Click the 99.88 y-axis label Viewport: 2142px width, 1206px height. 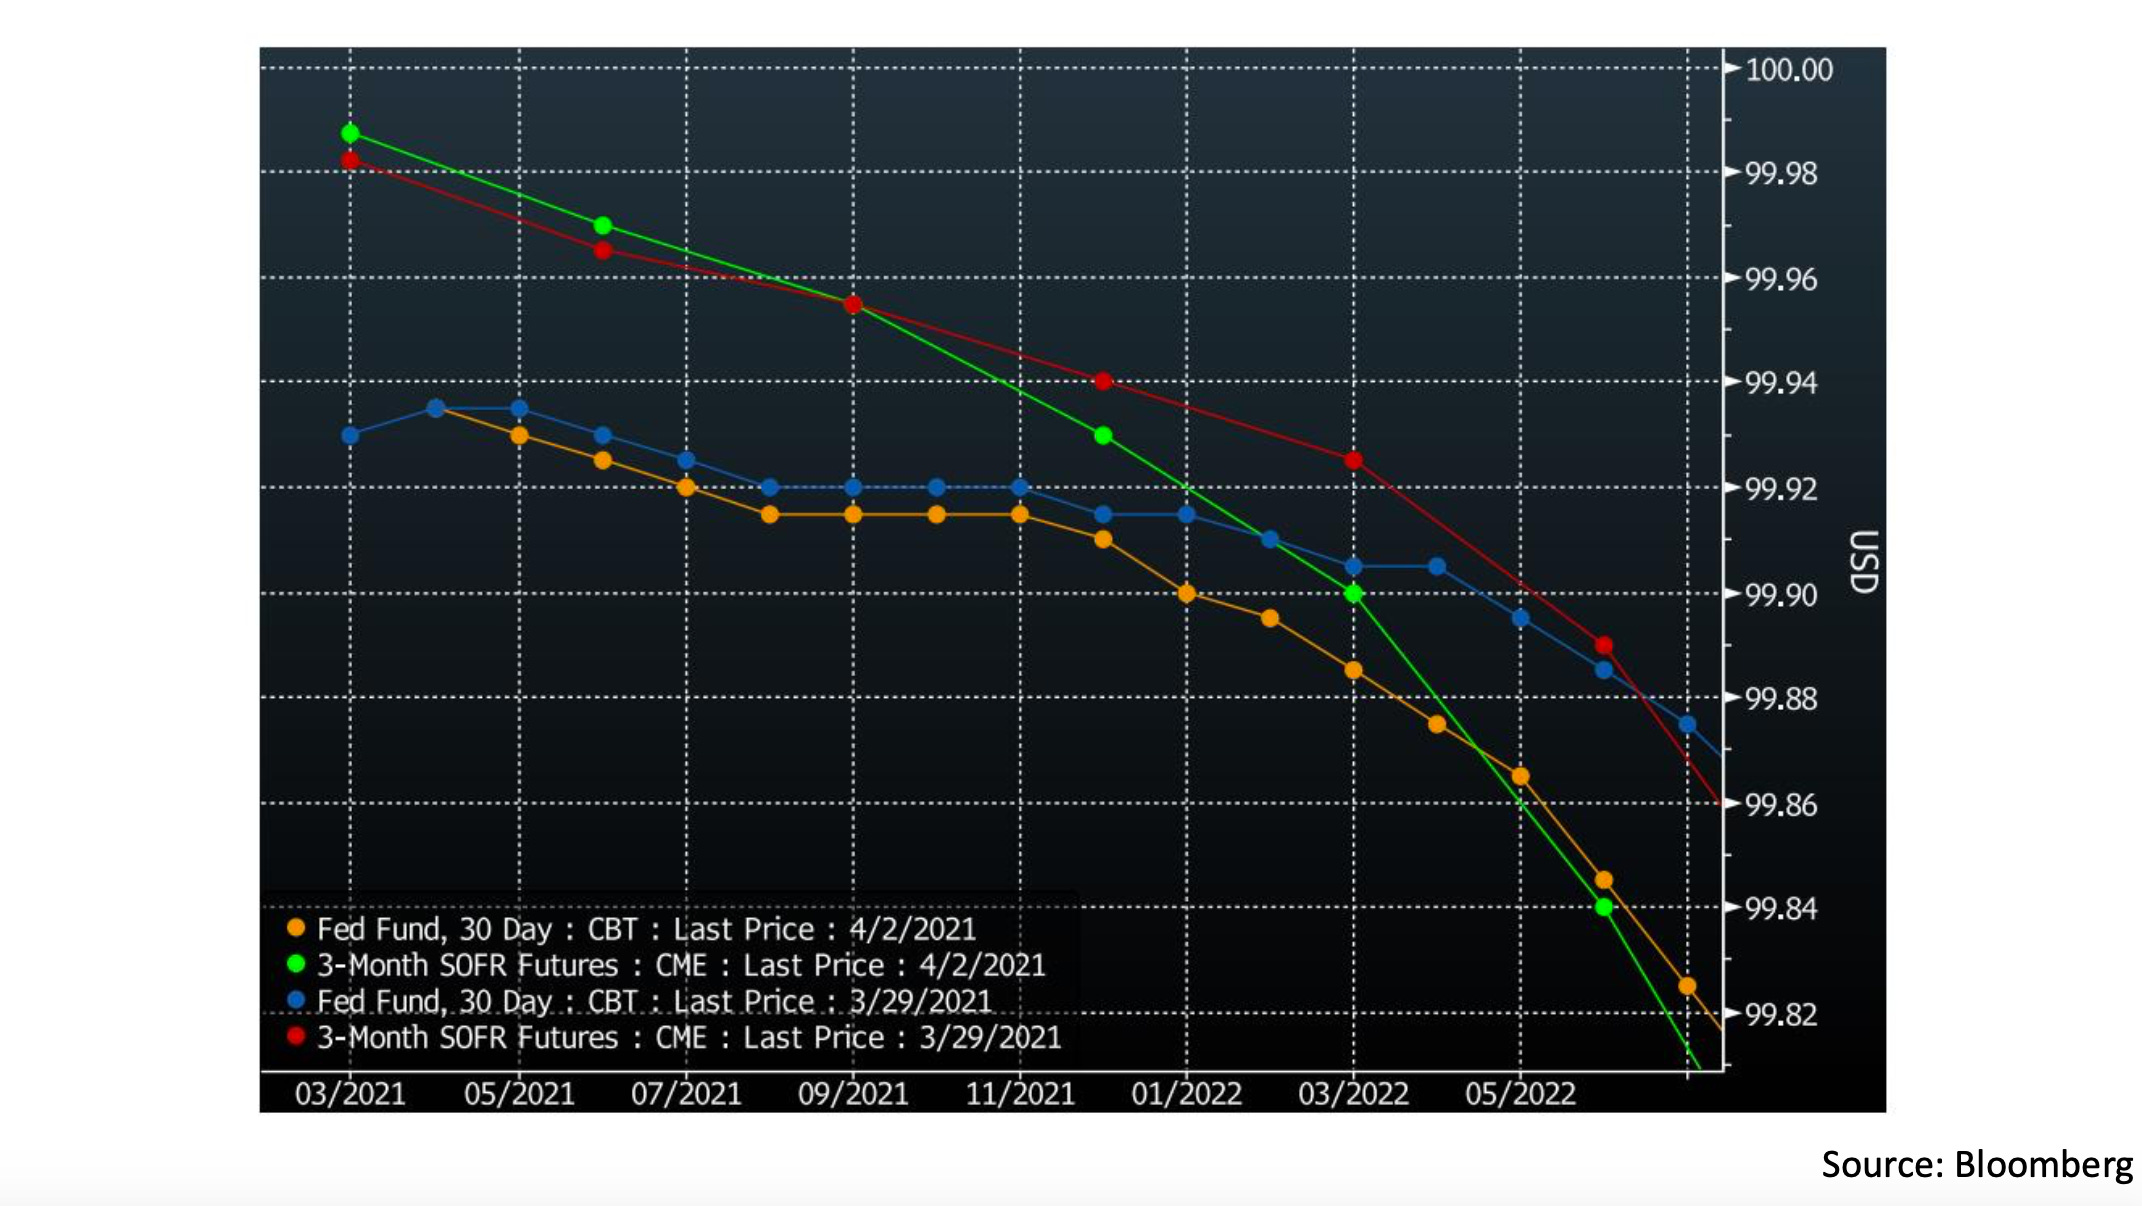pyautogui.click(x=1781, y=699)
